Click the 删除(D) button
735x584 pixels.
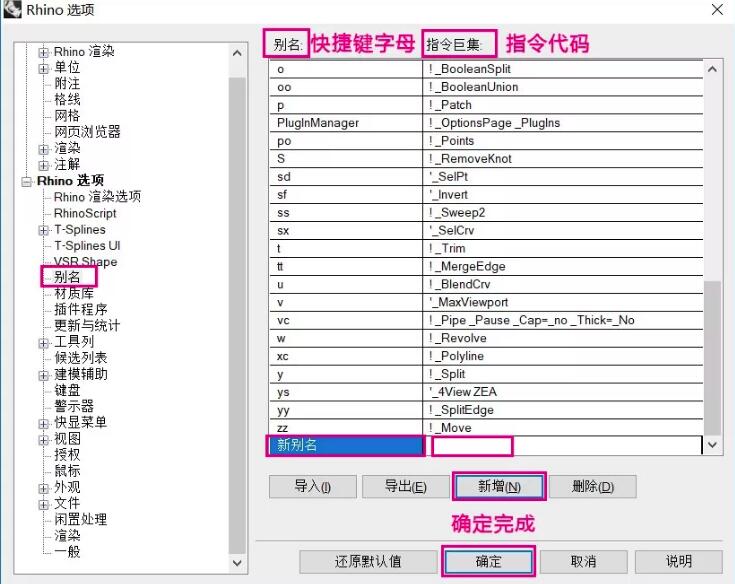click(x=592, y=487)
